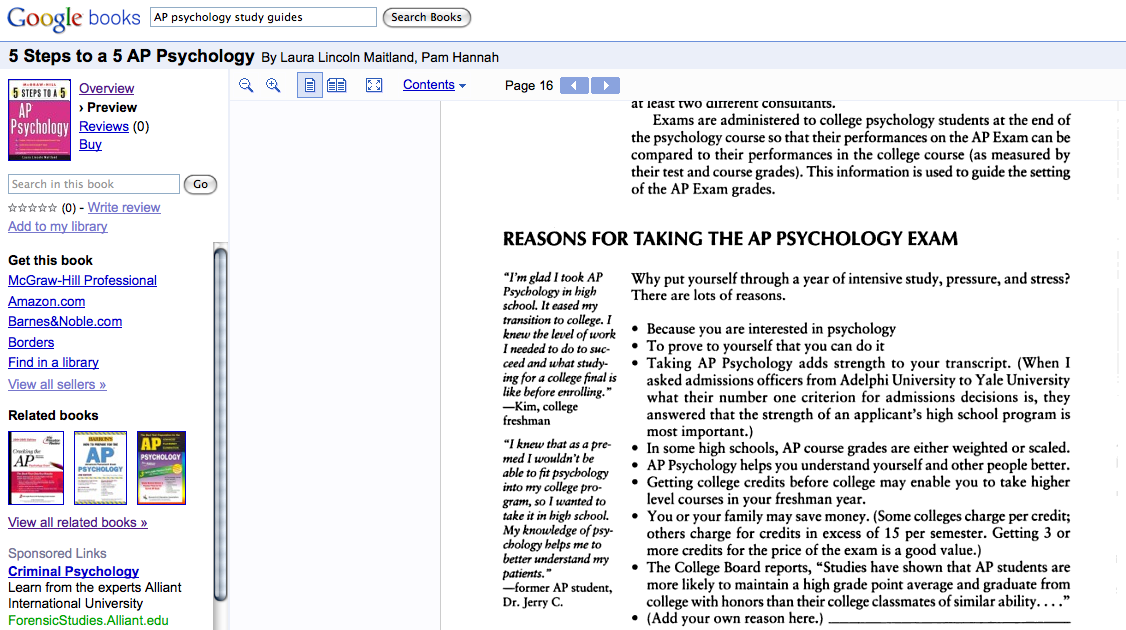Viewport: 1126px width, 630px height.
Task: Open the 5 Steps to a 5 cover thumbnail
Action: click(39, 119)
